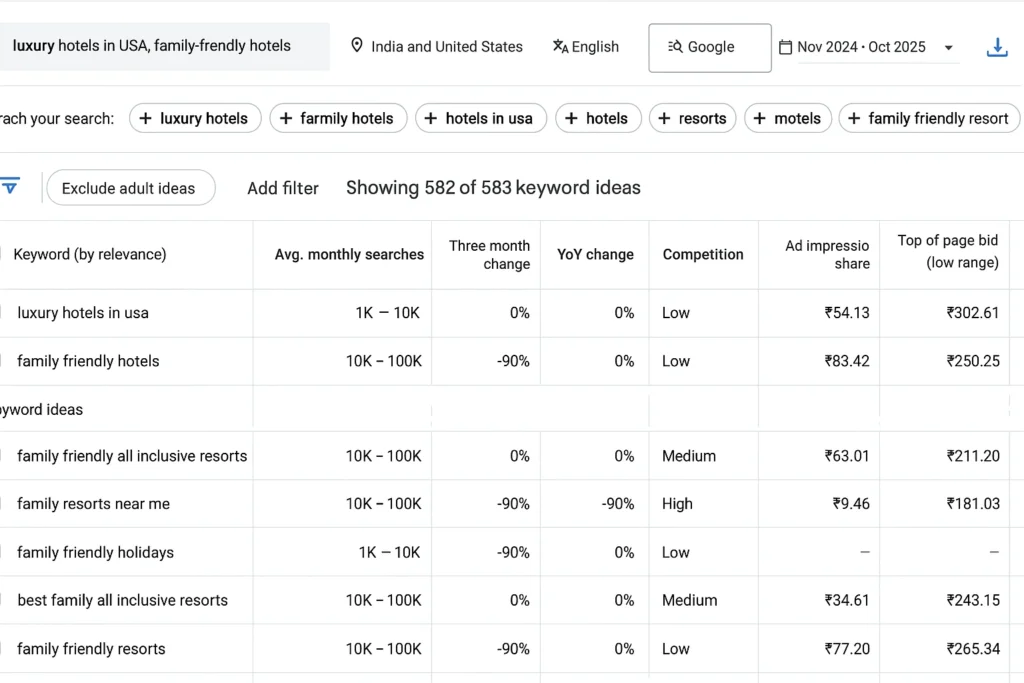
Task: Add 'luxury hotels' using its plus icon
Action: point(145,118)
